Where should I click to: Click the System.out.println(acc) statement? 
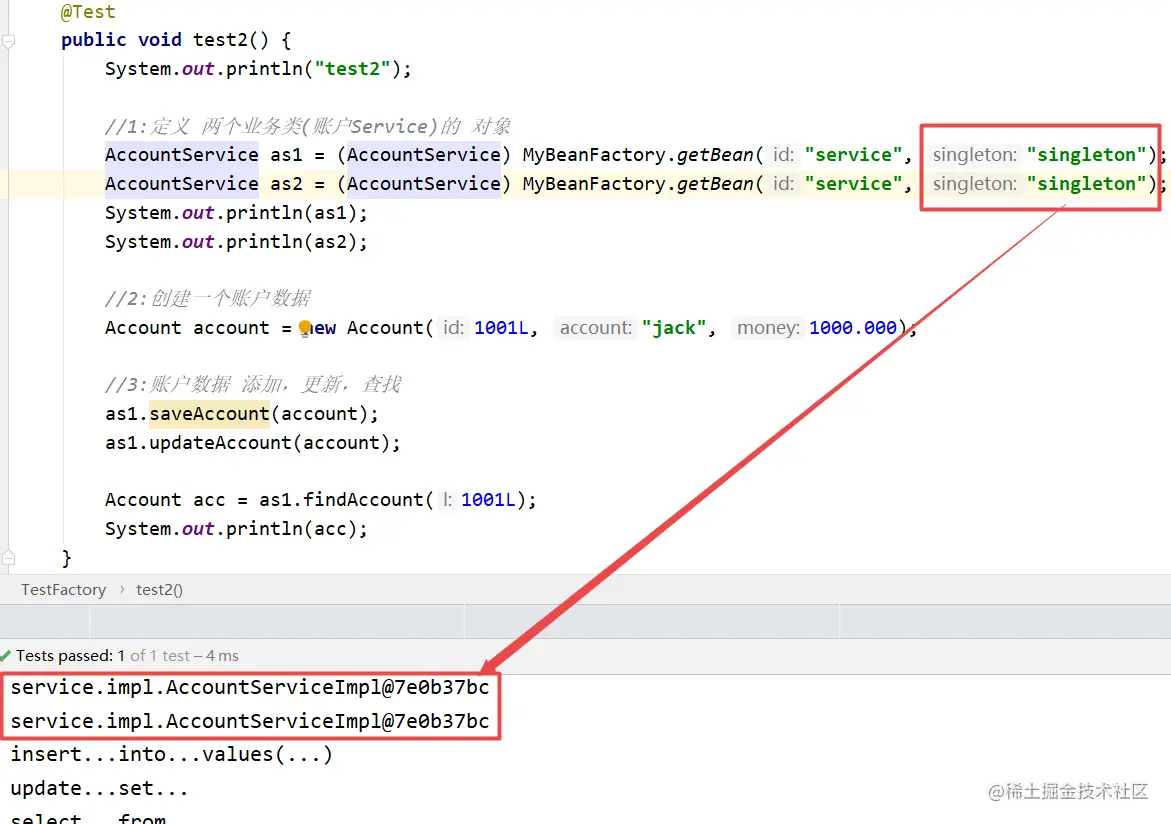click(x=236, y=529)
